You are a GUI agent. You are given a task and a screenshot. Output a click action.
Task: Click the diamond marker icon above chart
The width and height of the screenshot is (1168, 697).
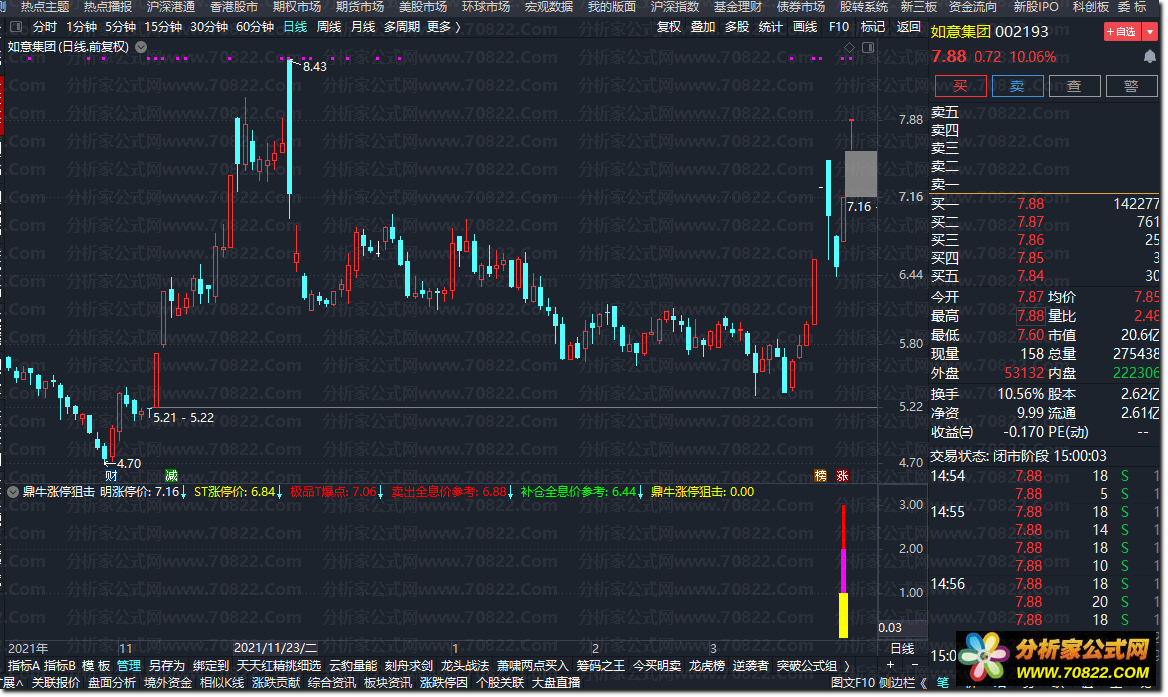848,47
